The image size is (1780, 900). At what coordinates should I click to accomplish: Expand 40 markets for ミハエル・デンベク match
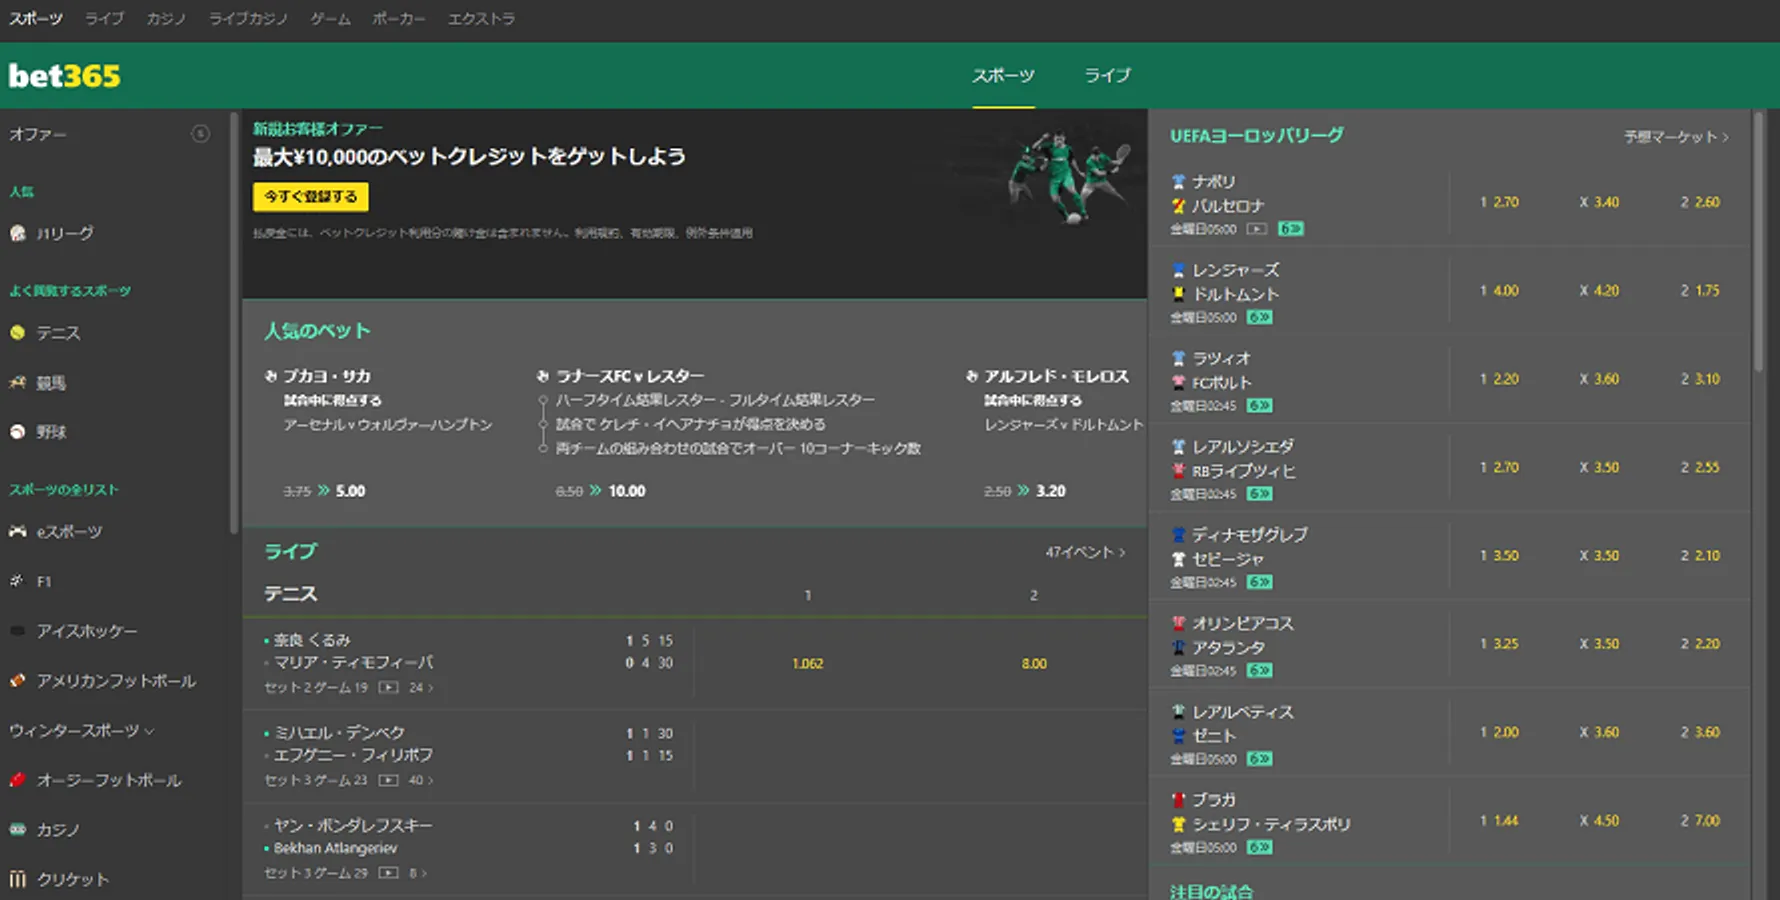(421, 780)
